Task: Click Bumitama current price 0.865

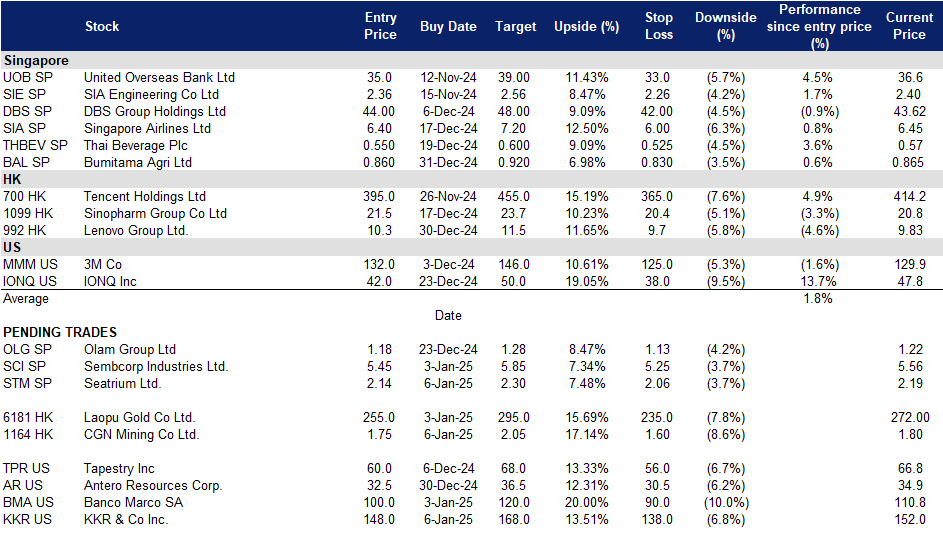Action: [x=908, y=162]
